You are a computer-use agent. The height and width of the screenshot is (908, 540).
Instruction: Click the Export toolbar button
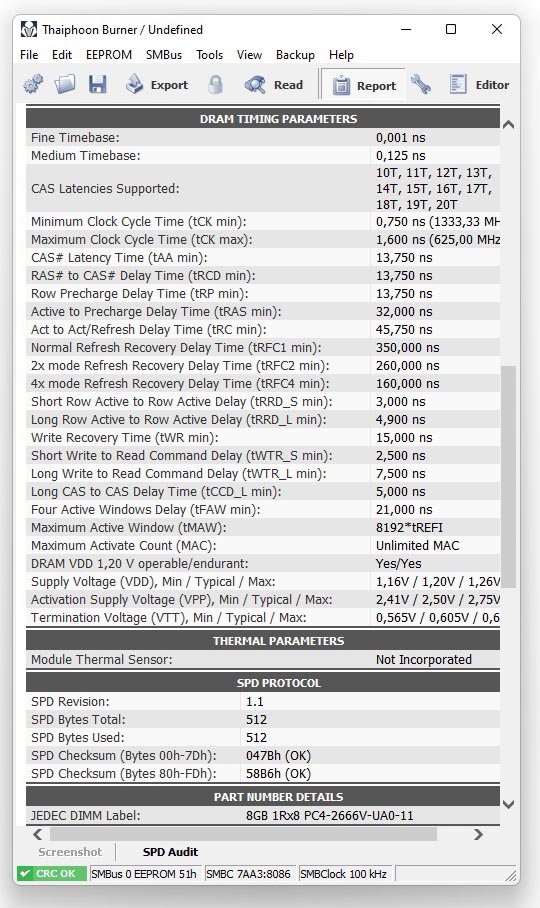coord(157,85)
